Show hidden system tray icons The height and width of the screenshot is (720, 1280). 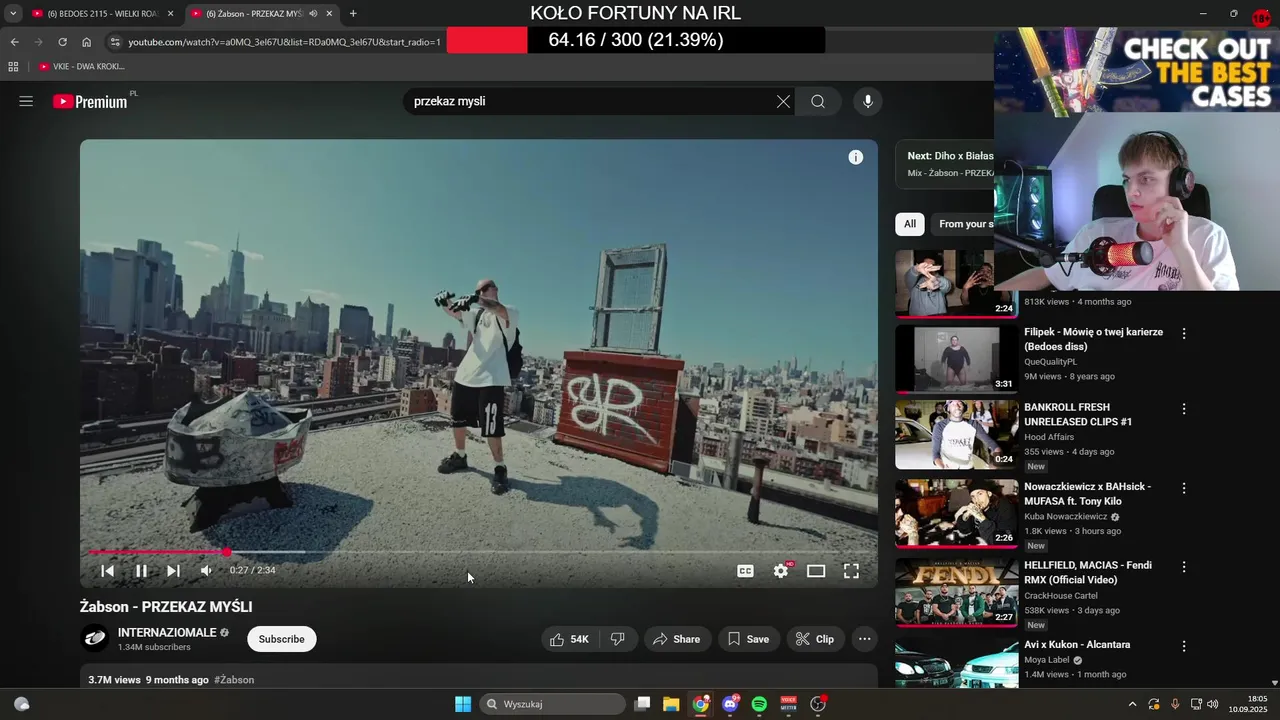pyautogui.click(x=1132, y=704)
